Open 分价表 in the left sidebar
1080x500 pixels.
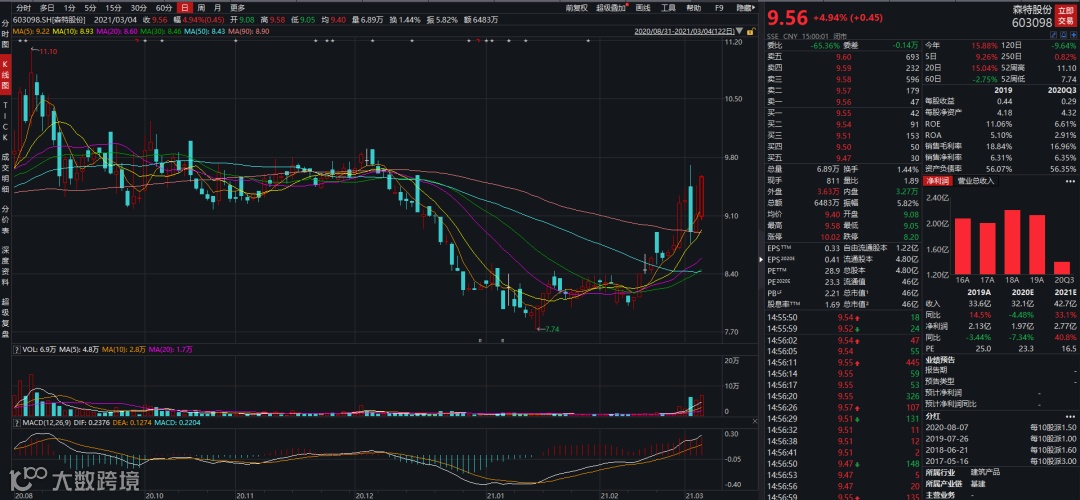pyautogui.click(x=6, y=219)
